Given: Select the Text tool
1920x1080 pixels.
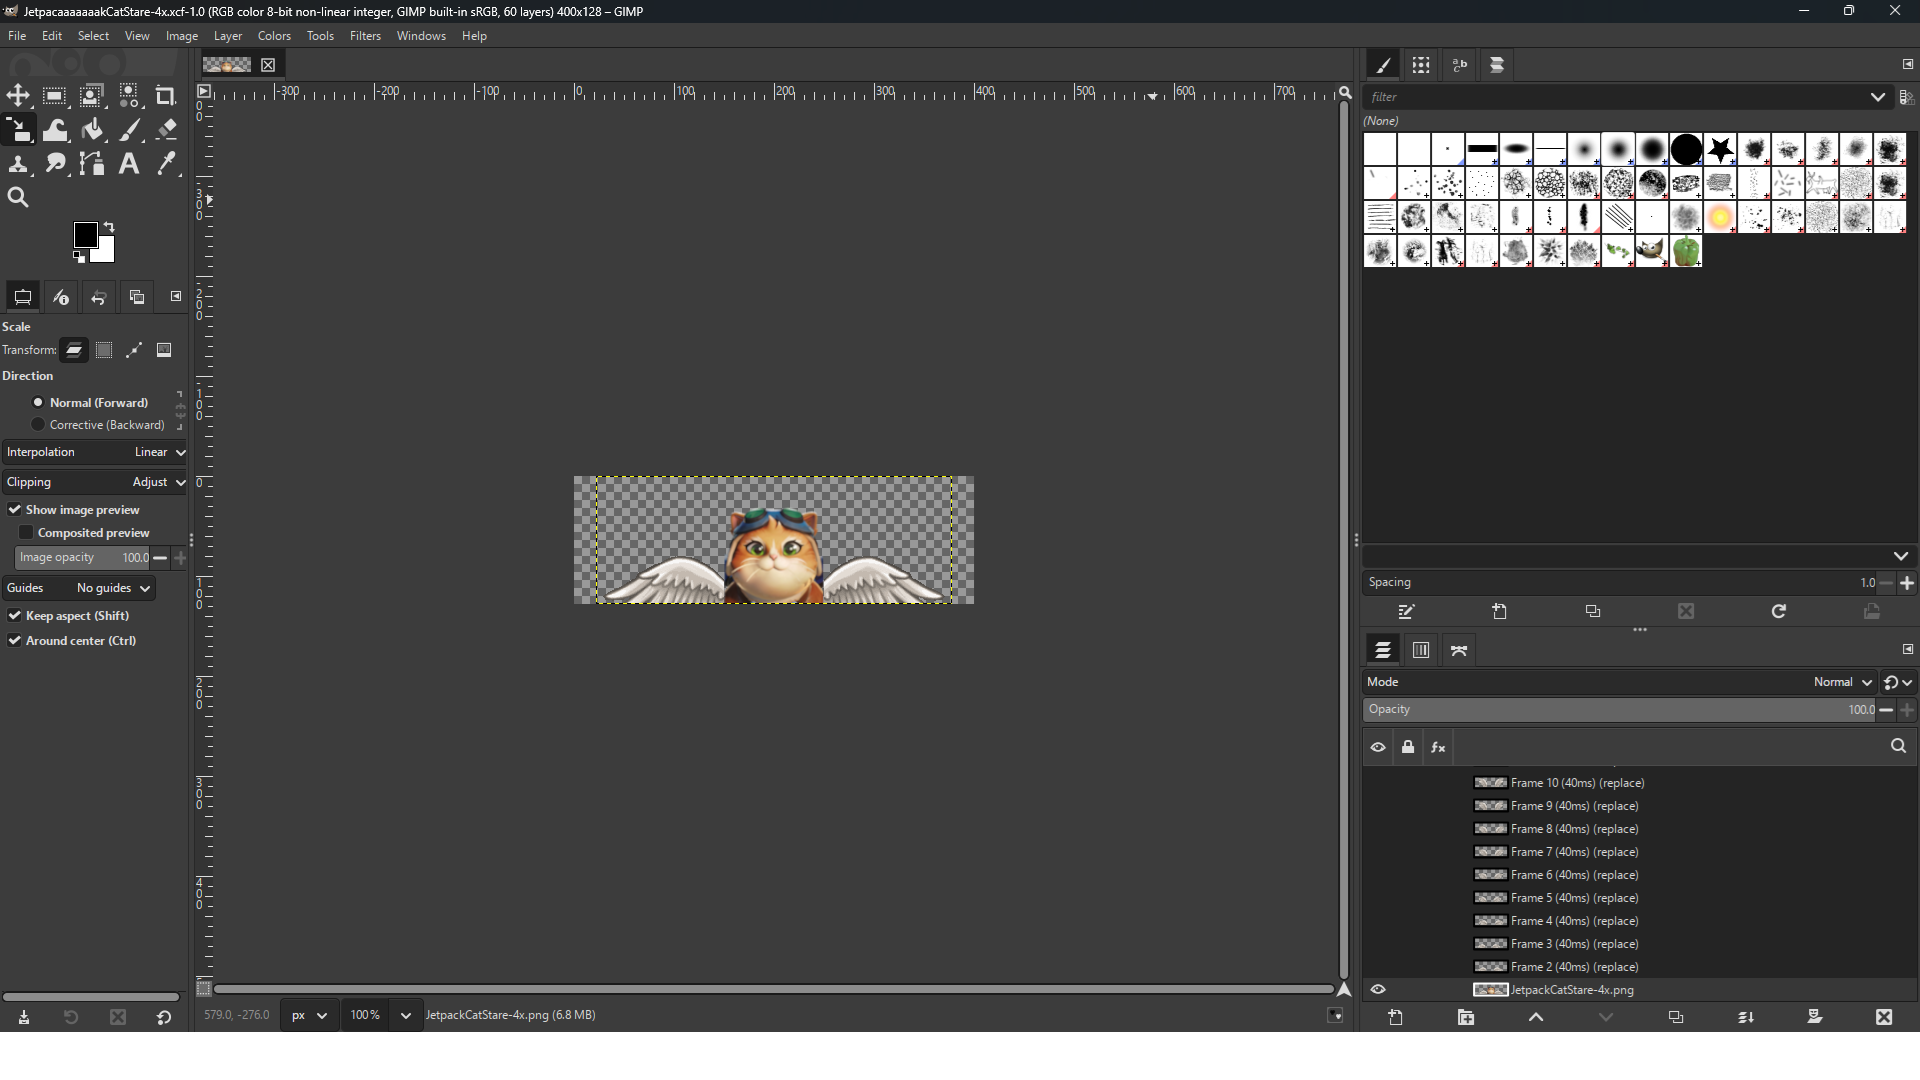Looking at the screenshot, I should point(129,164).
